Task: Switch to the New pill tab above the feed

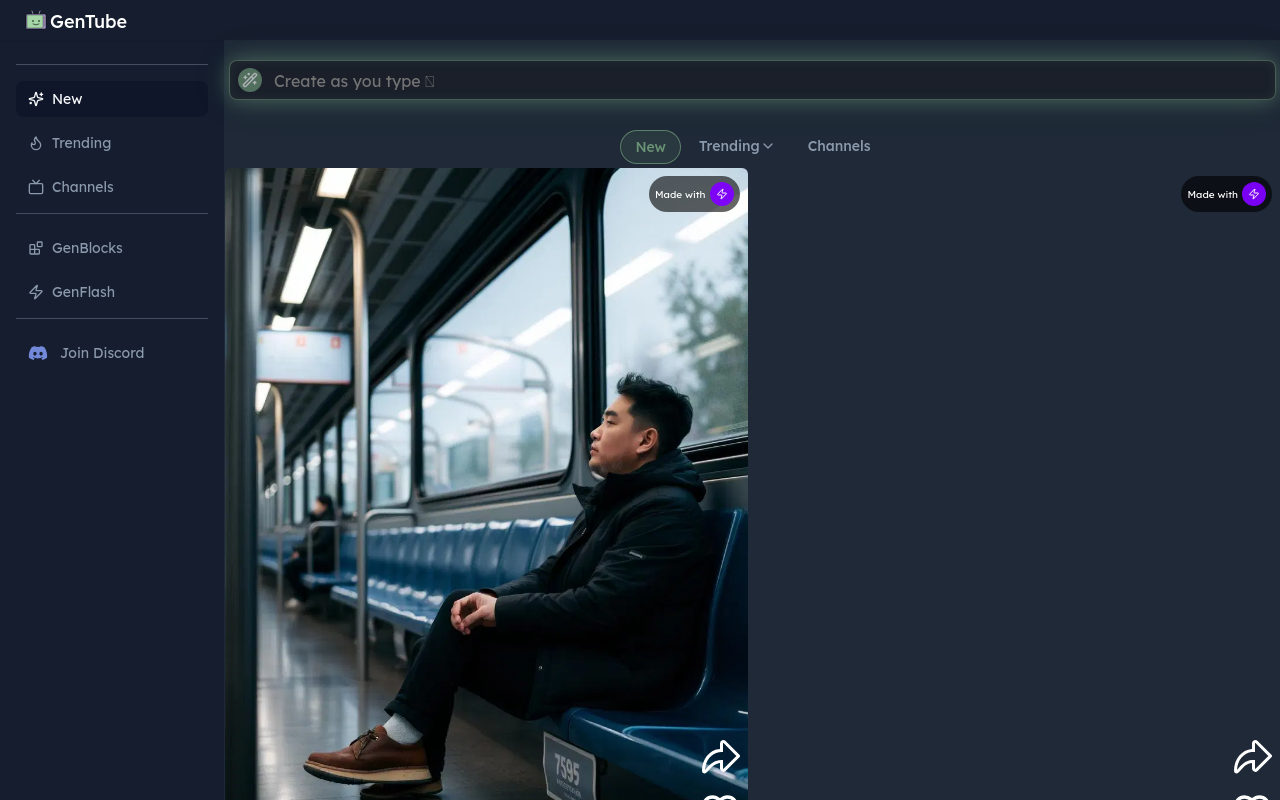Action: 650,146
